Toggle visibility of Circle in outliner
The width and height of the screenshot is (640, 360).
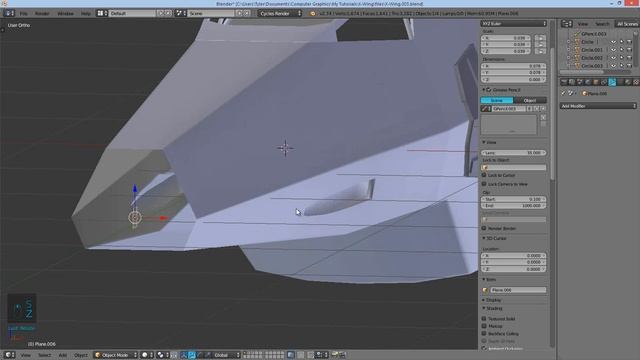point(613,42)
